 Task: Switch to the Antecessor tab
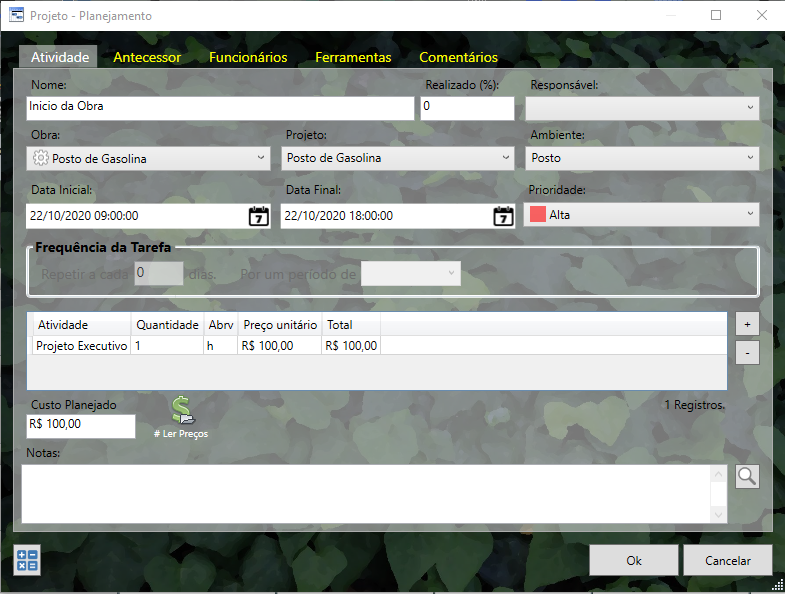pyautogui.click(x=147, y=57)
